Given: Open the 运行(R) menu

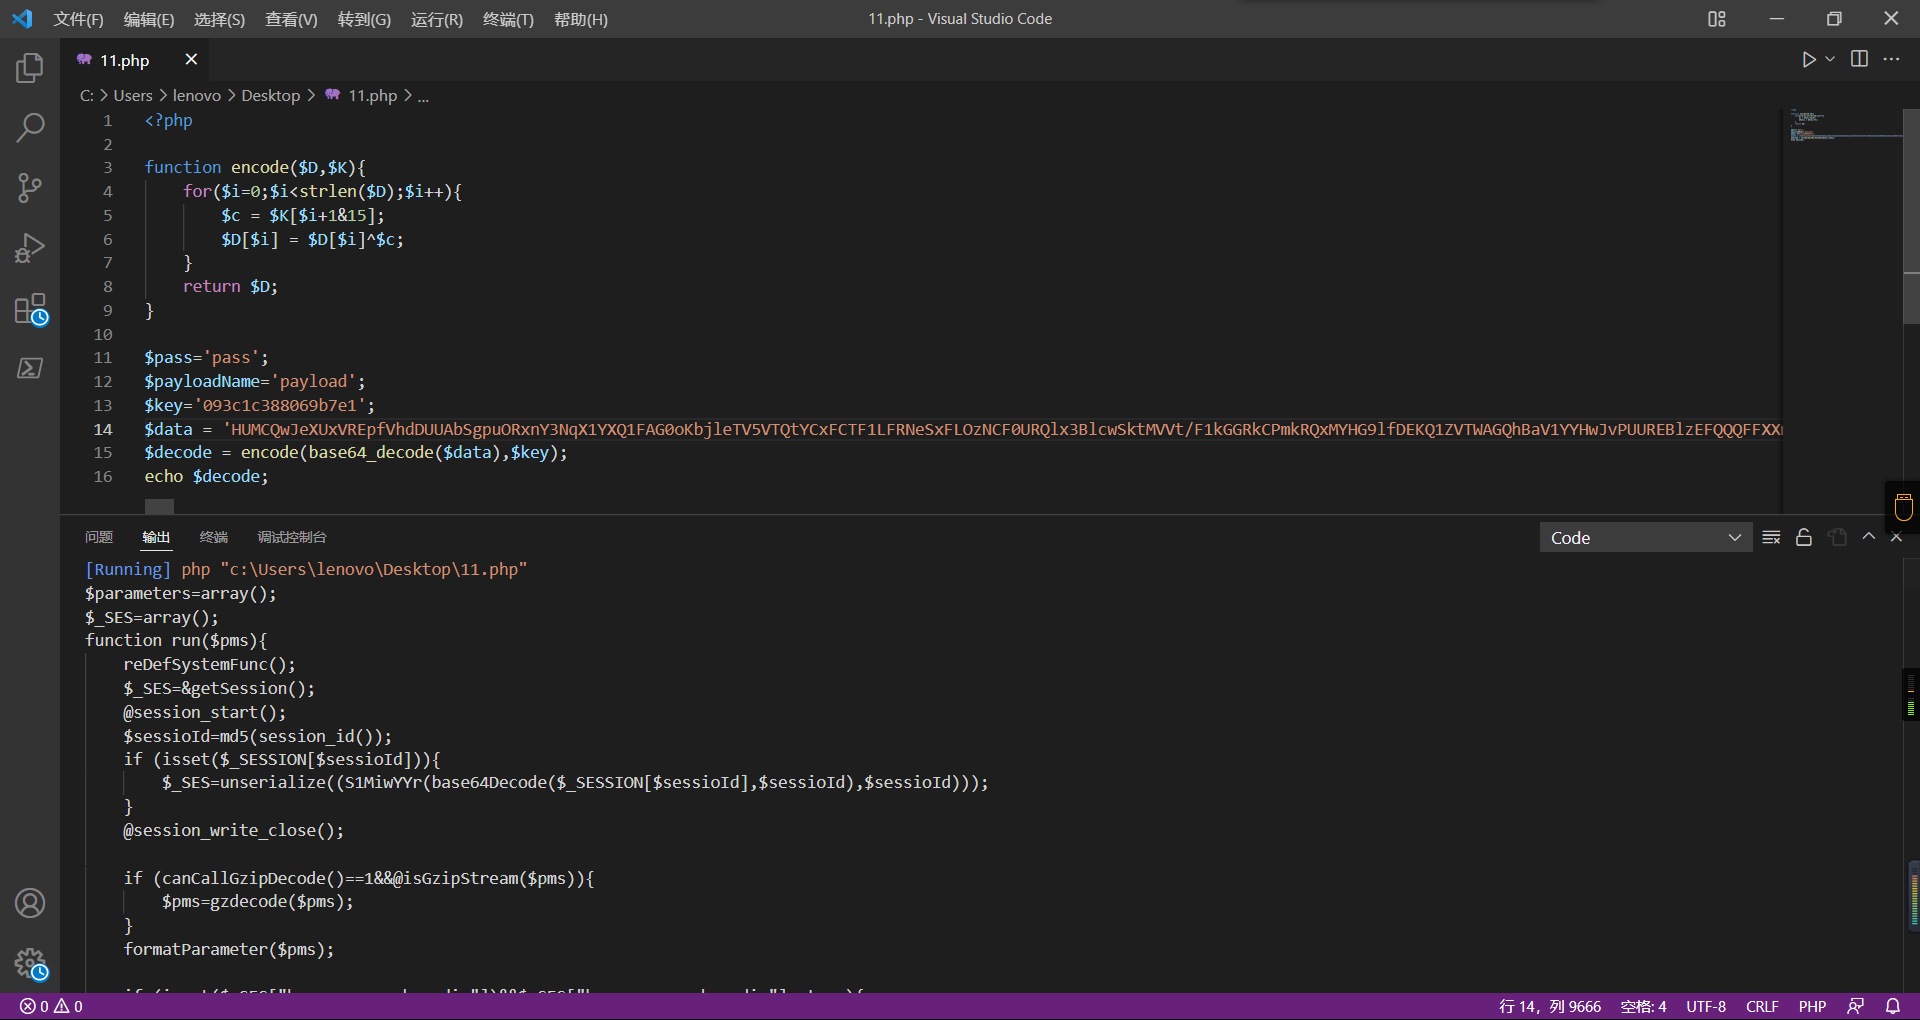Looking at the screenshot, I should click(437, 19).
